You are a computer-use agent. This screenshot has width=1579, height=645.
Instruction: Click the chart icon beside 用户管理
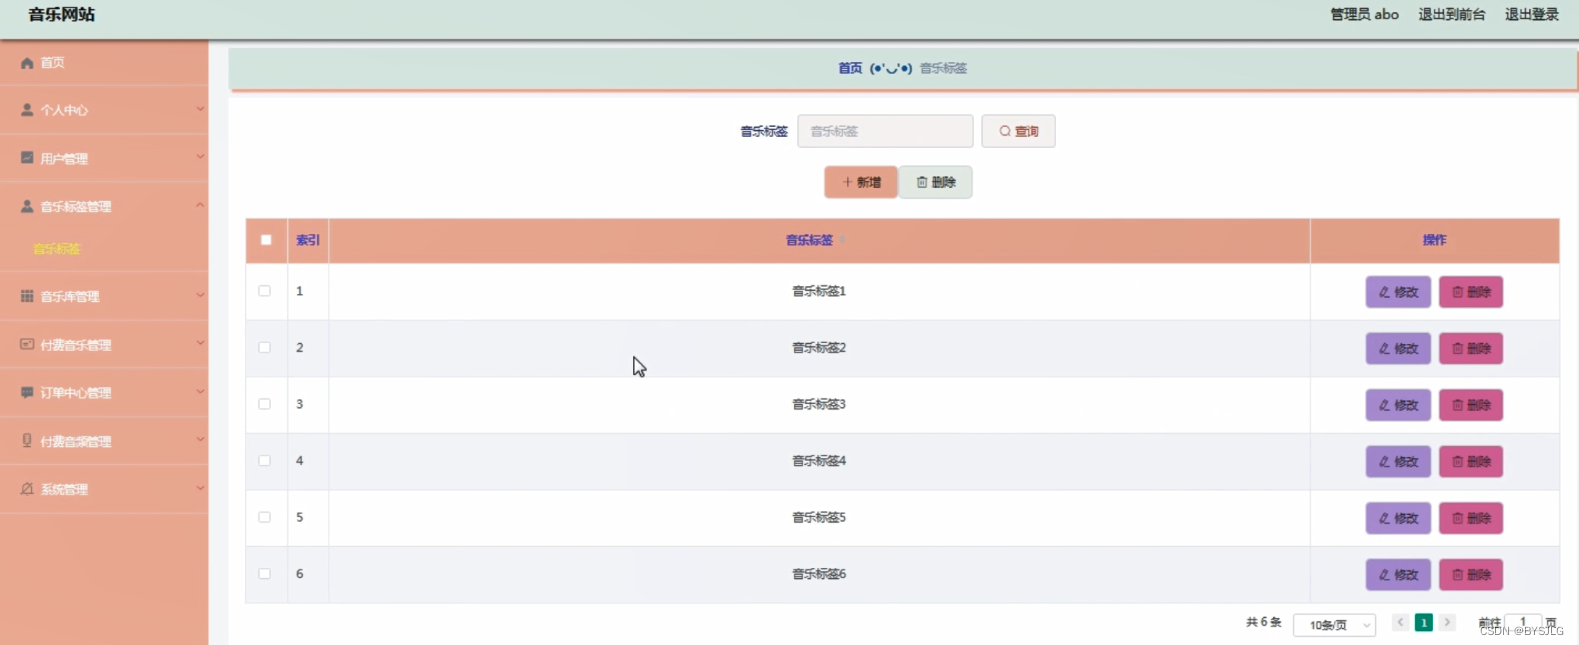click(27, 158)
